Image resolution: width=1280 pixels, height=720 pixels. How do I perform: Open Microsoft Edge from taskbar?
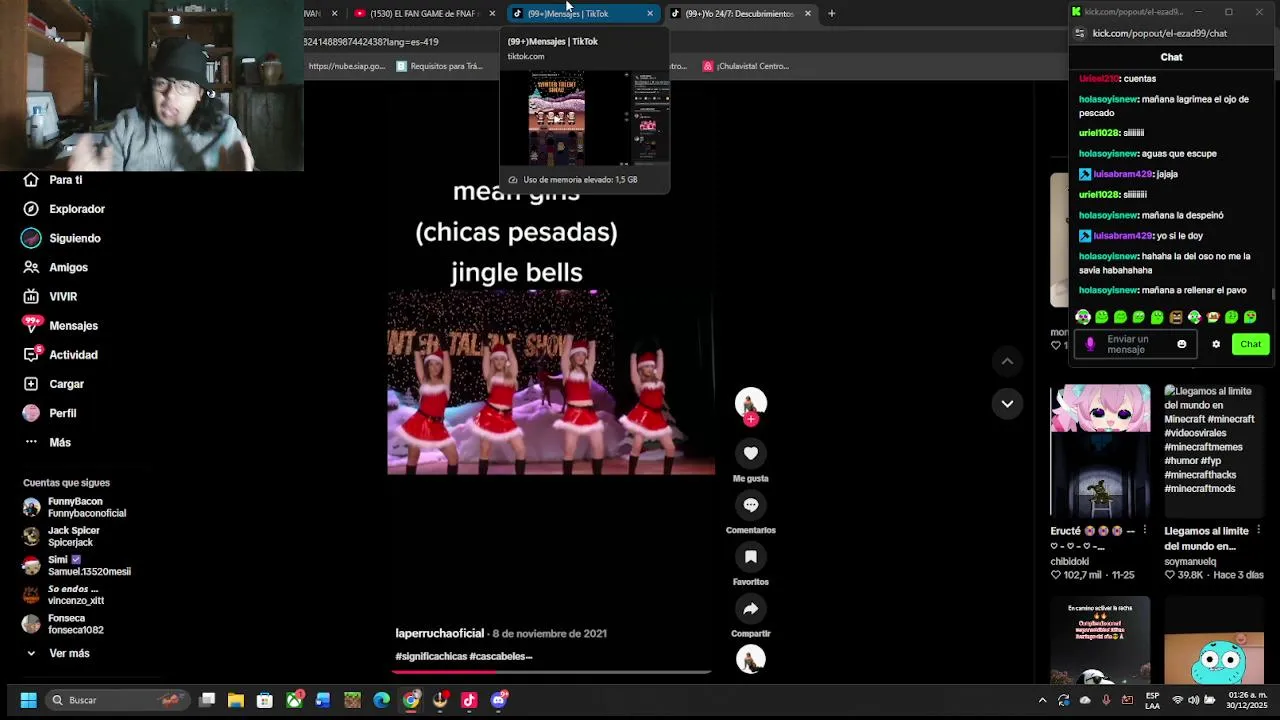click(381, 700)
